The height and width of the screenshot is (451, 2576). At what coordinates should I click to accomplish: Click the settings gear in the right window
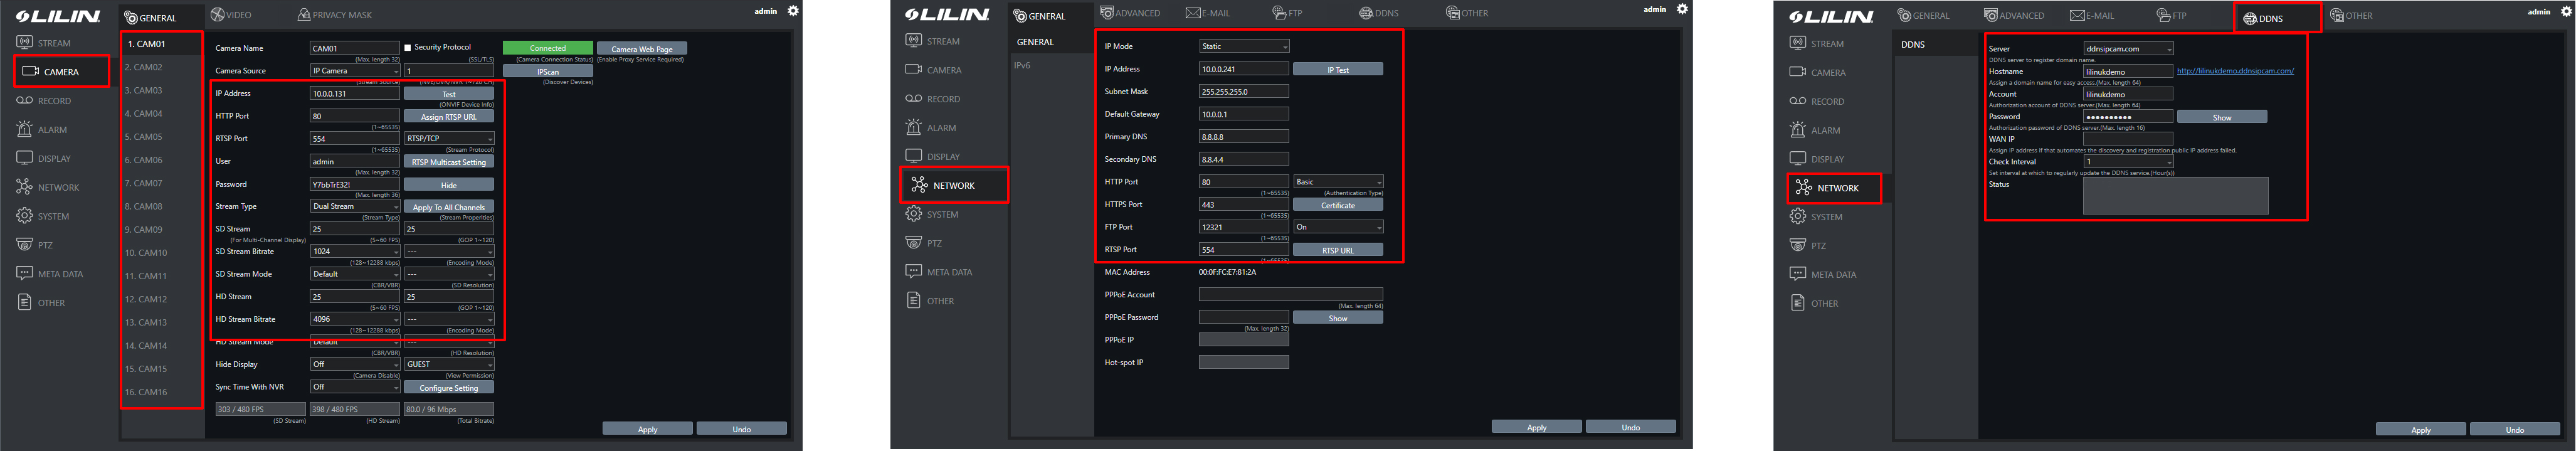2565,11
